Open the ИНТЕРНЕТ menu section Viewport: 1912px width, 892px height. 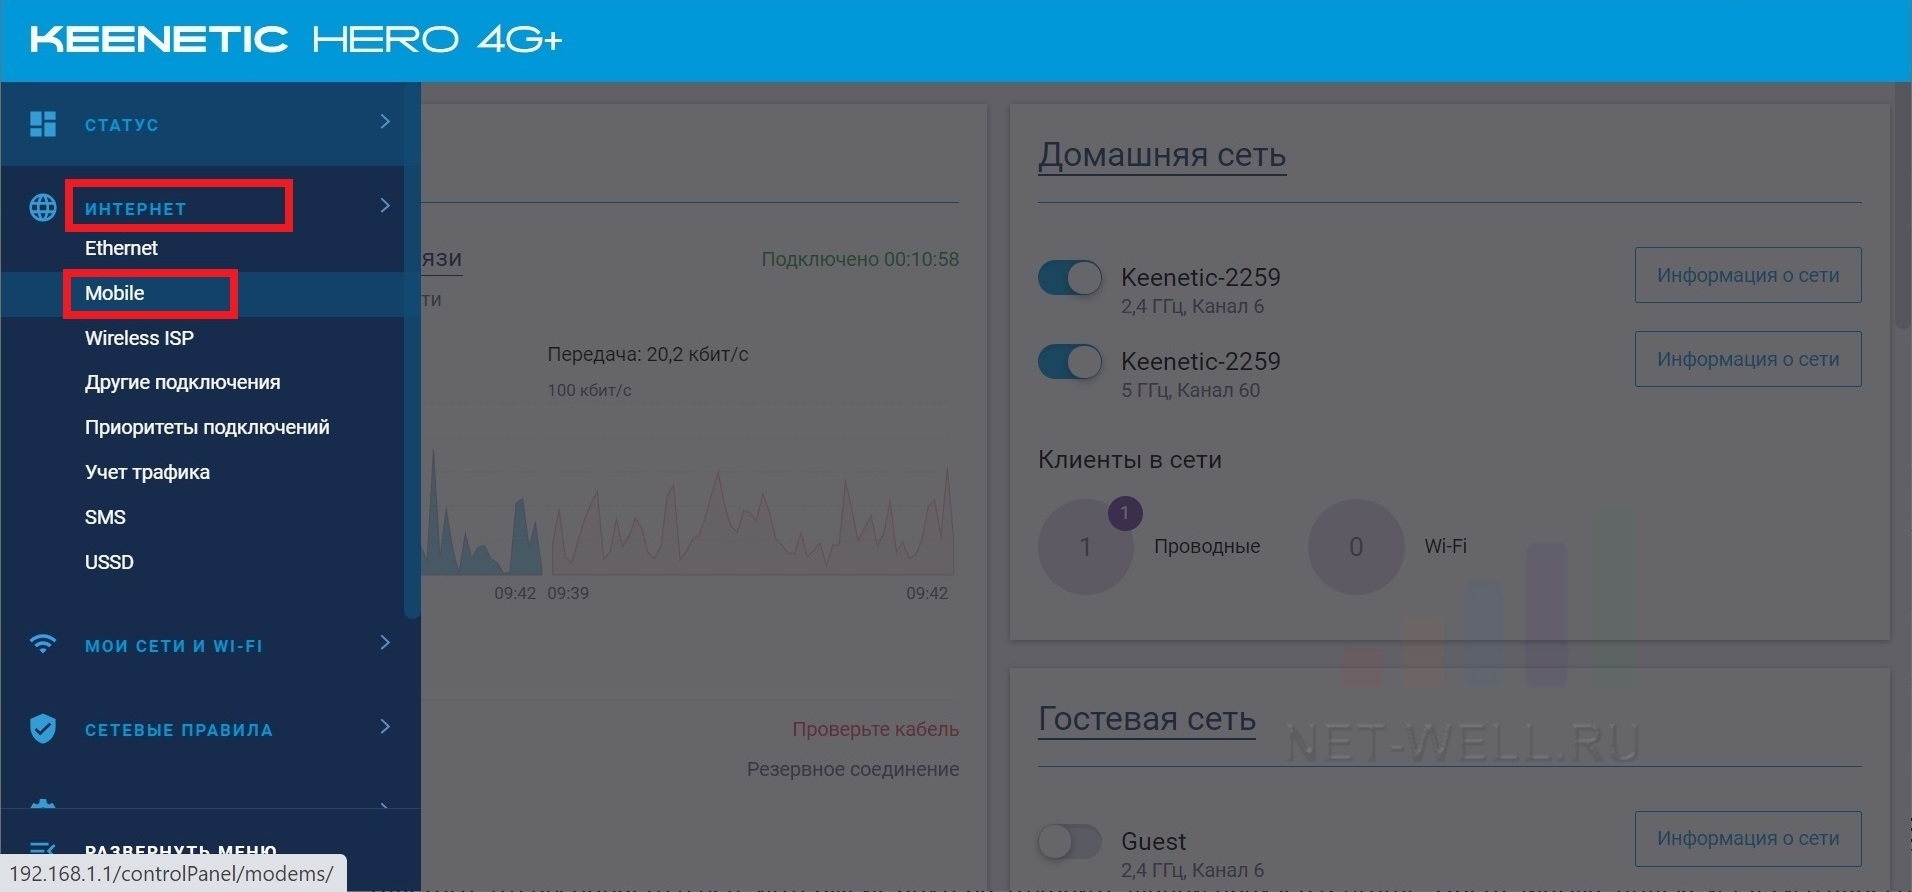pos(136,209)
